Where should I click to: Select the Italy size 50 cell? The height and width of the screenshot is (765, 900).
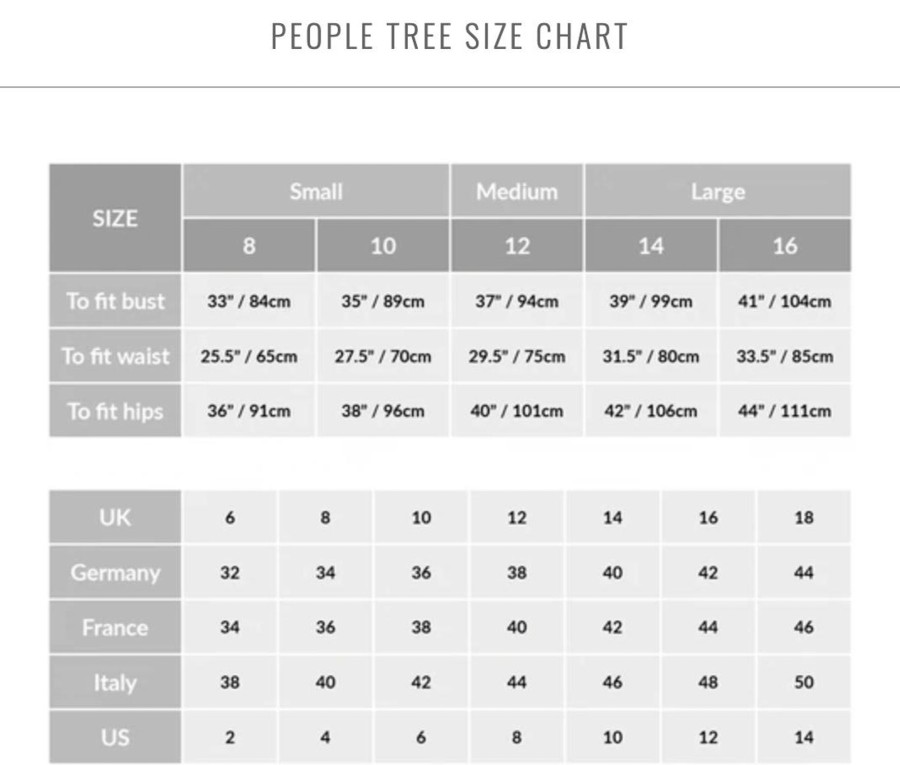coord(804,682)
